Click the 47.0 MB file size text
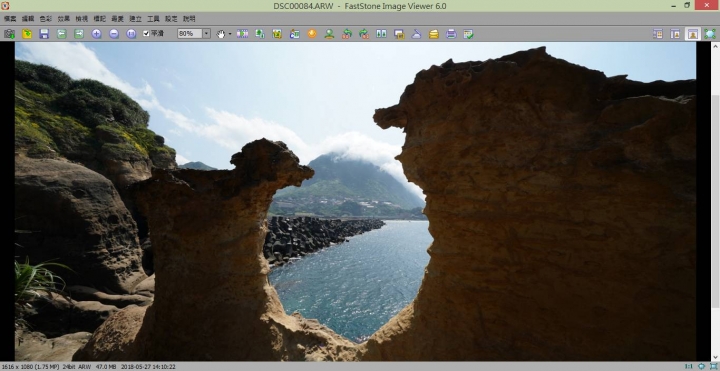720x371 pixels. (x=106, y=367)
